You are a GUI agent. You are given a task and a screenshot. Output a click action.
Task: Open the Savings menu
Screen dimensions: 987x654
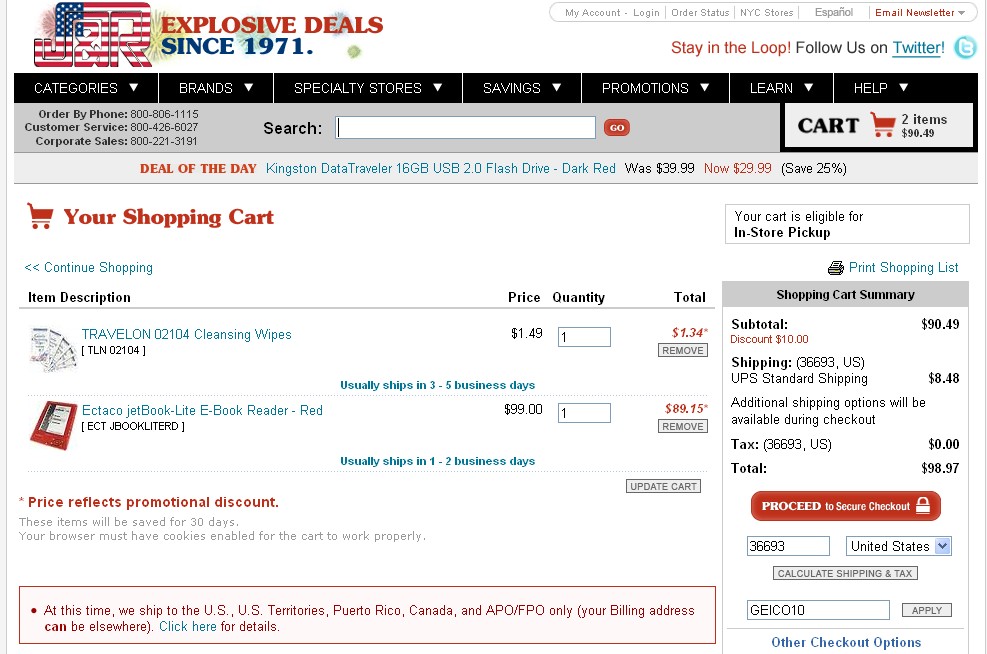click(522, 88)
